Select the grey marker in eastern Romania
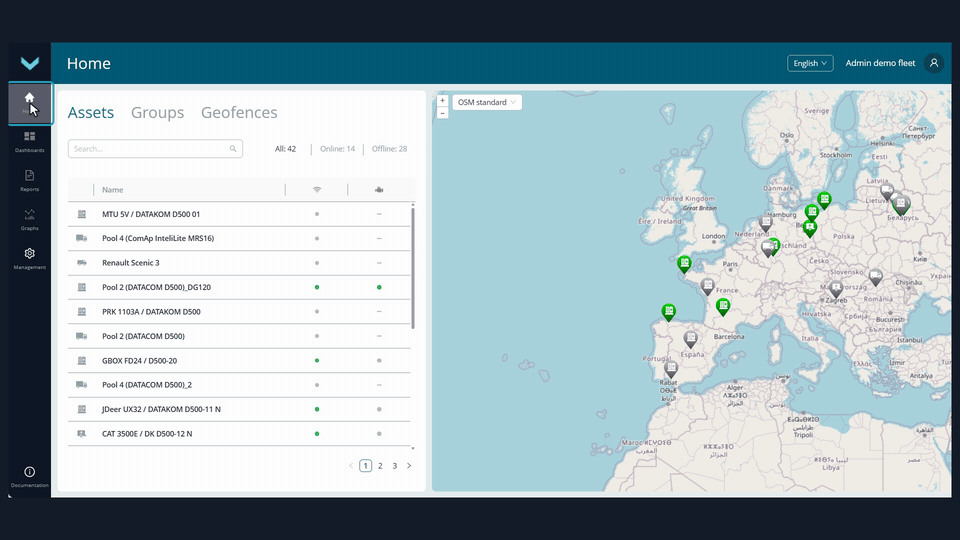The height and width of the screenshot is (540, 960). click(x=876, y=277)
